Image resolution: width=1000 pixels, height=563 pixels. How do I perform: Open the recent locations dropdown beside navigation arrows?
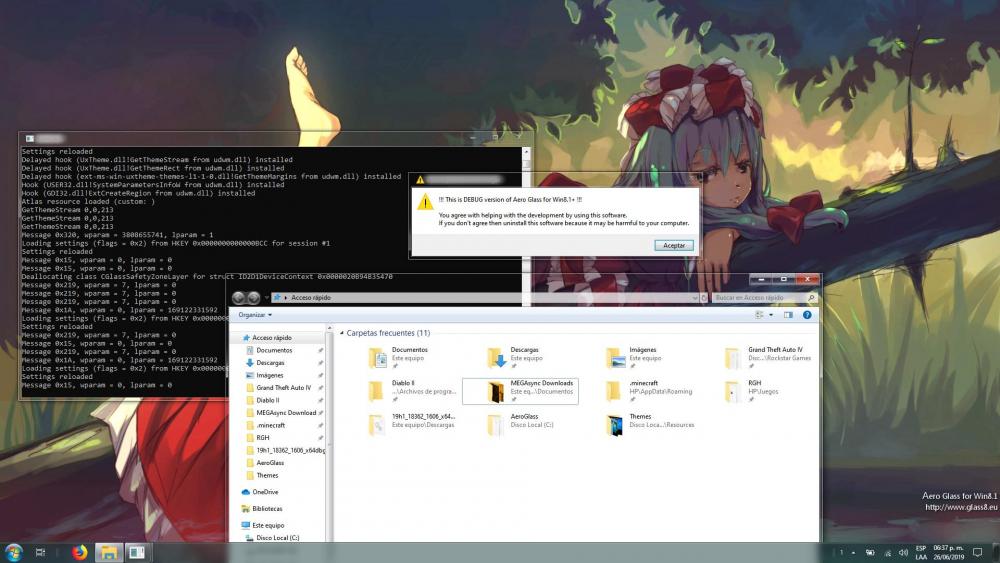tap(267, 298)
